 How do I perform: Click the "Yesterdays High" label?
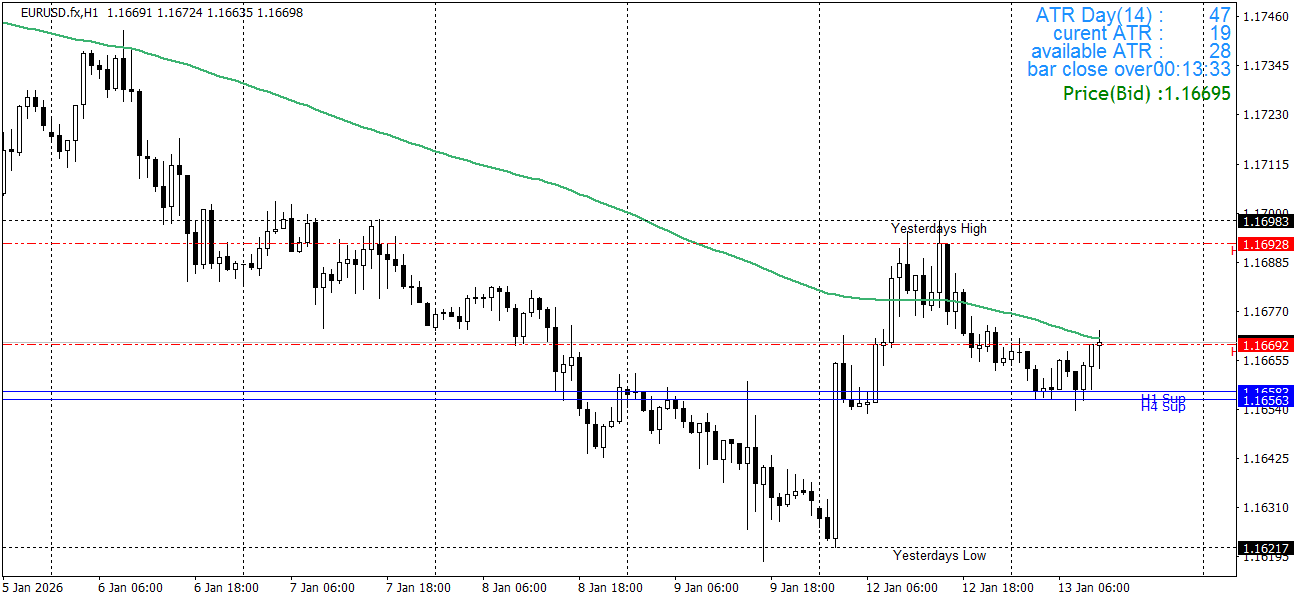pyautogui.click(x=939, y=228)
